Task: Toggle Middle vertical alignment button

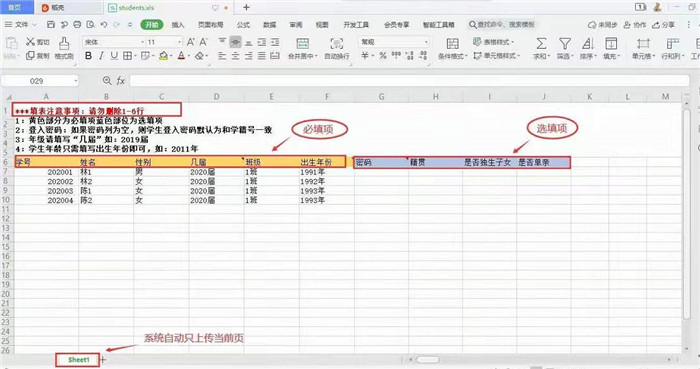Action: (236, 42)
